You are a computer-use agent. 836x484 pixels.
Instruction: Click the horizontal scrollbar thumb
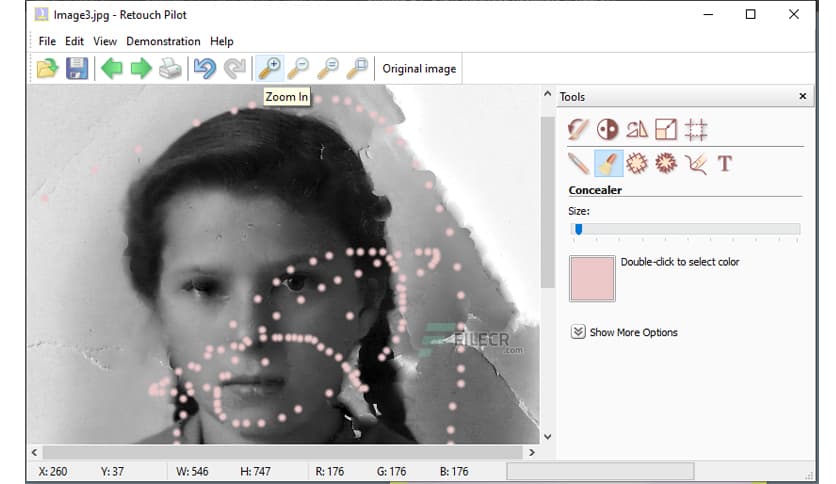click(283, 453)
